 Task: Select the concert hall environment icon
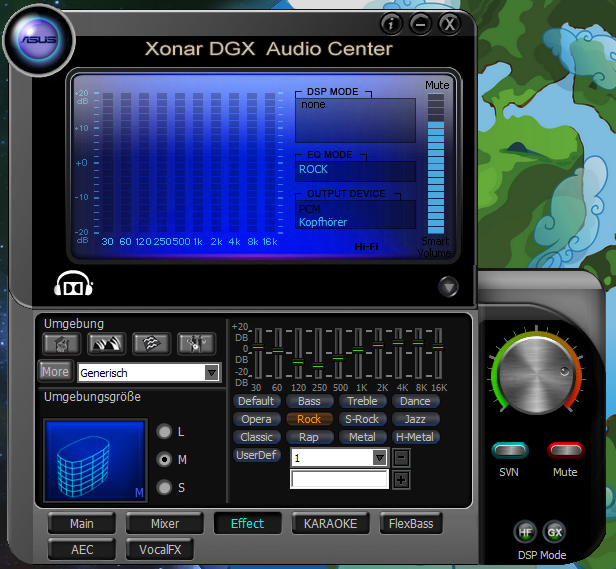pos(107,344)
